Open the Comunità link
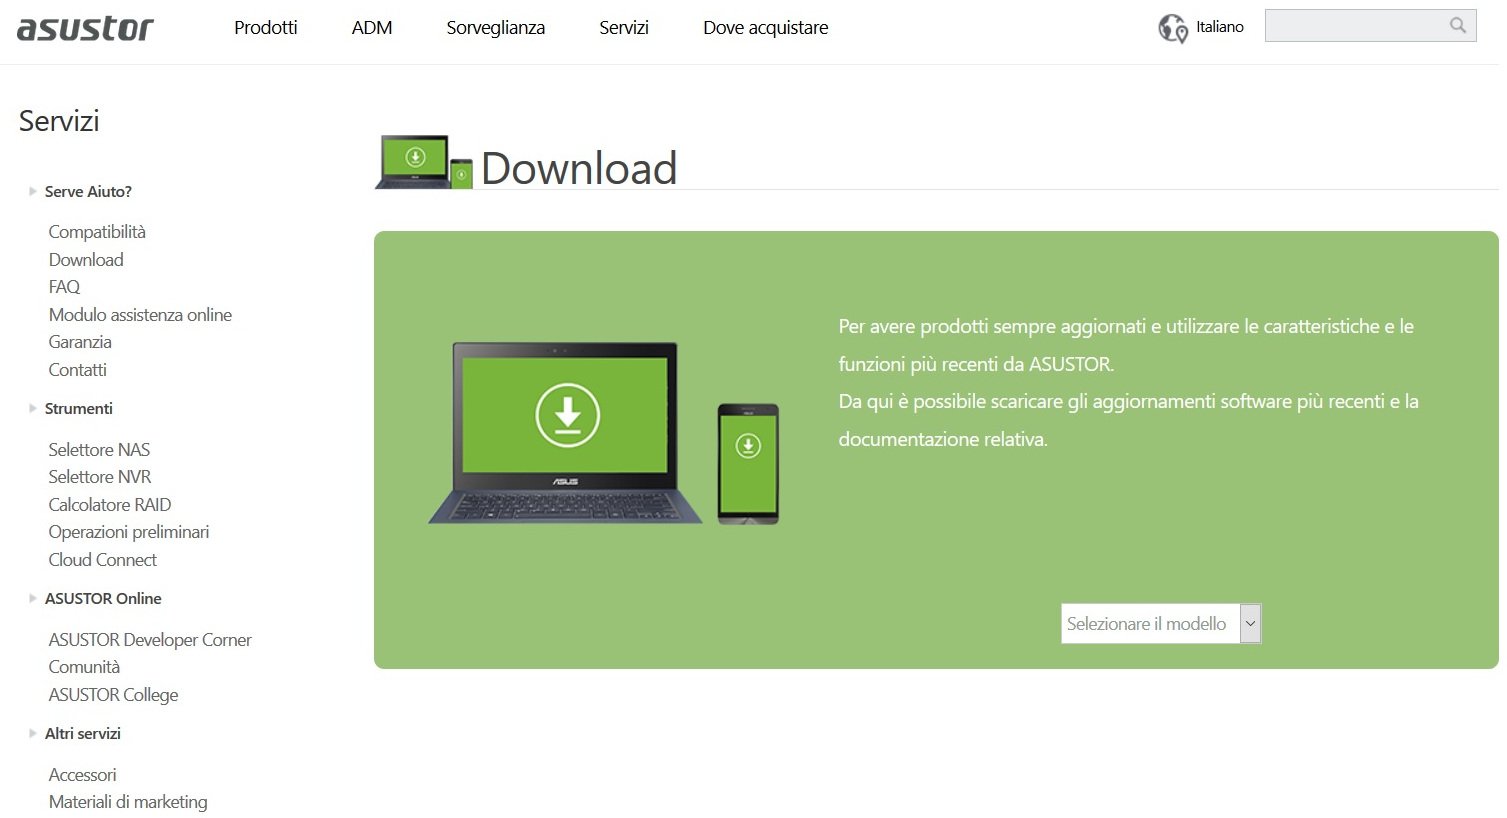This screenshot has height=818, width=1507. [84, 667]
